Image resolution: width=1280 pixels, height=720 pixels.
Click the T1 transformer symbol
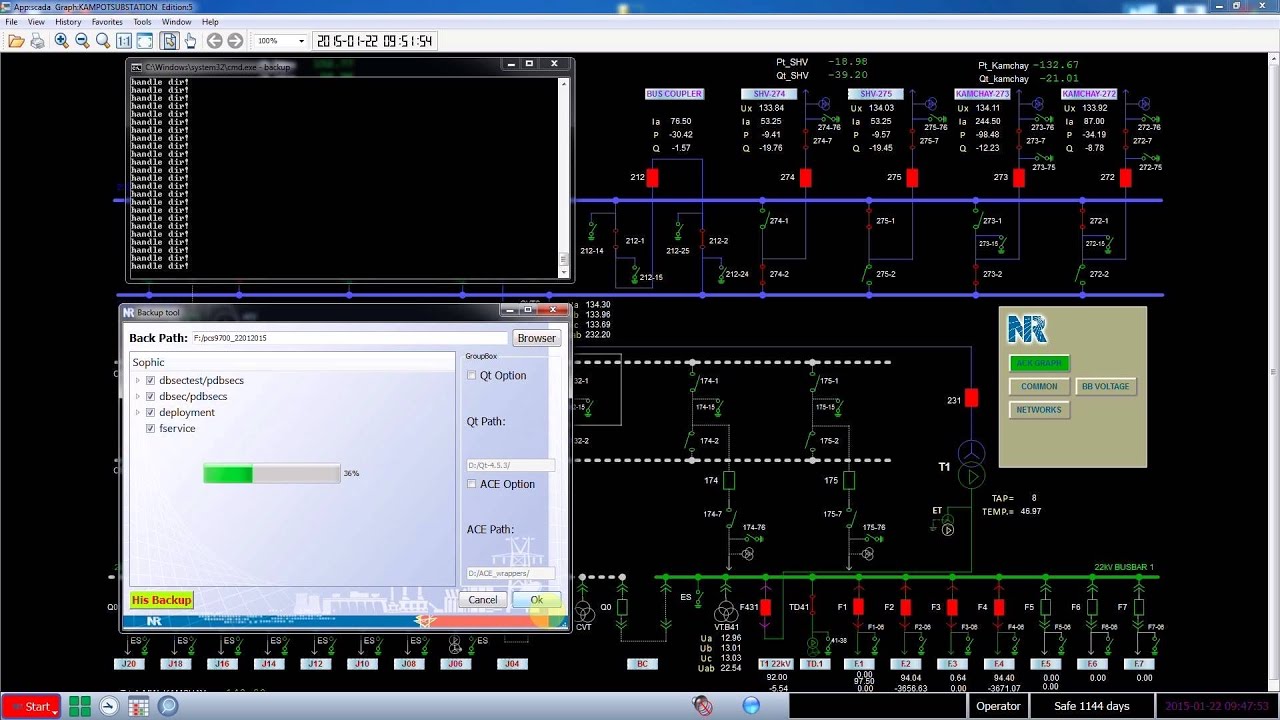[x=971, y=466]
